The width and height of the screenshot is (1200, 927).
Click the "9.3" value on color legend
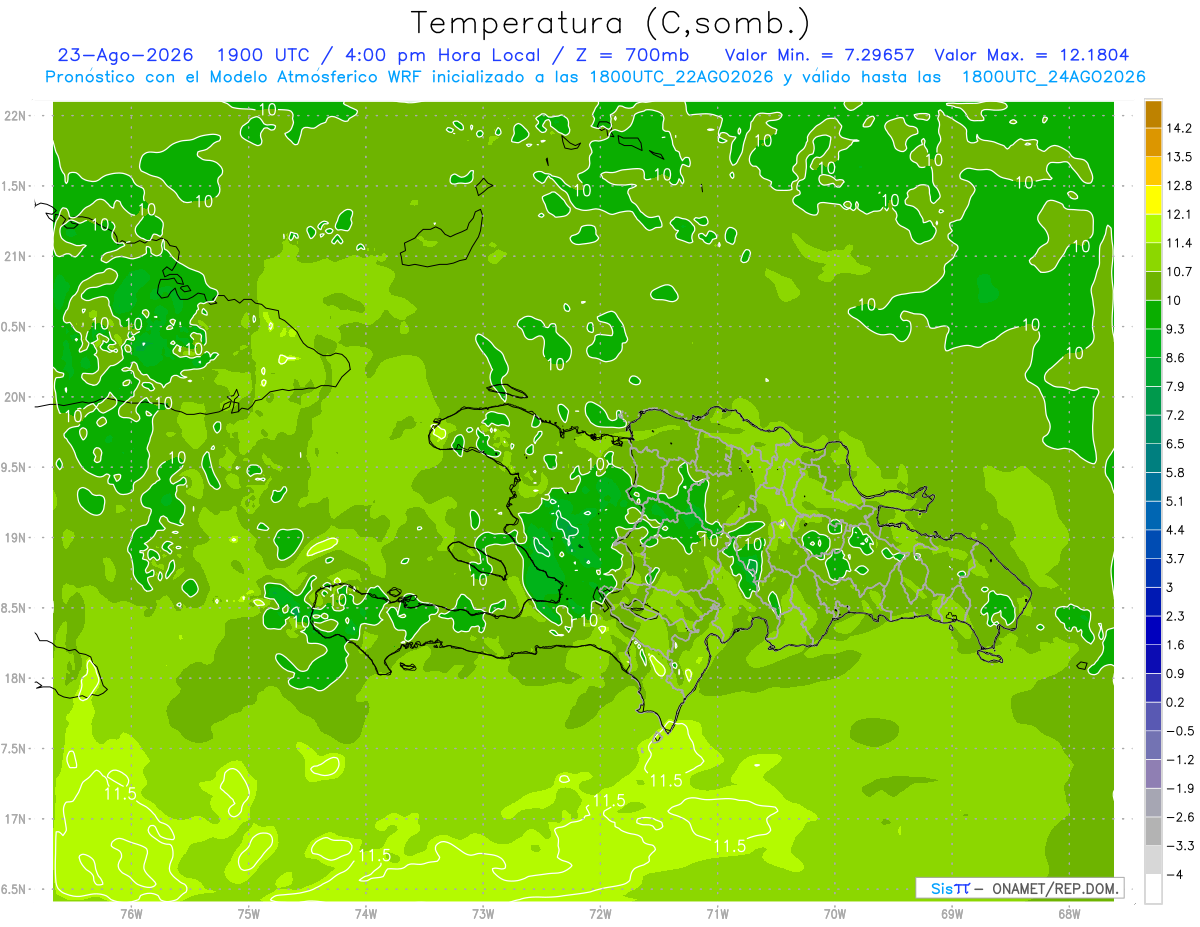point(1175,329)
